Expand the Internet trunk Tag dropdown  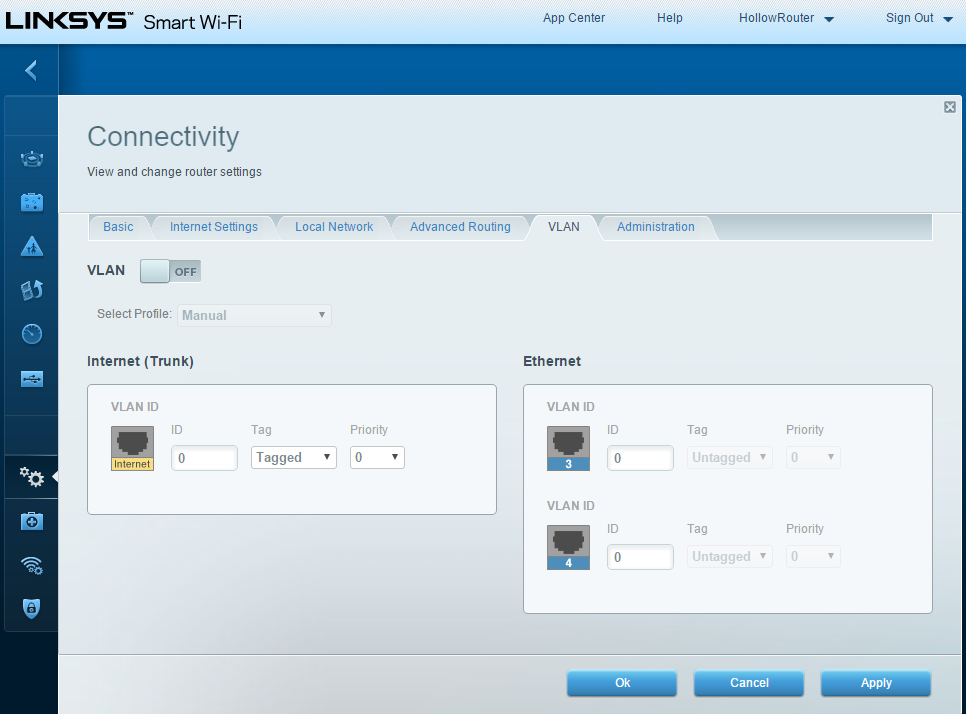tap(293, 457)
